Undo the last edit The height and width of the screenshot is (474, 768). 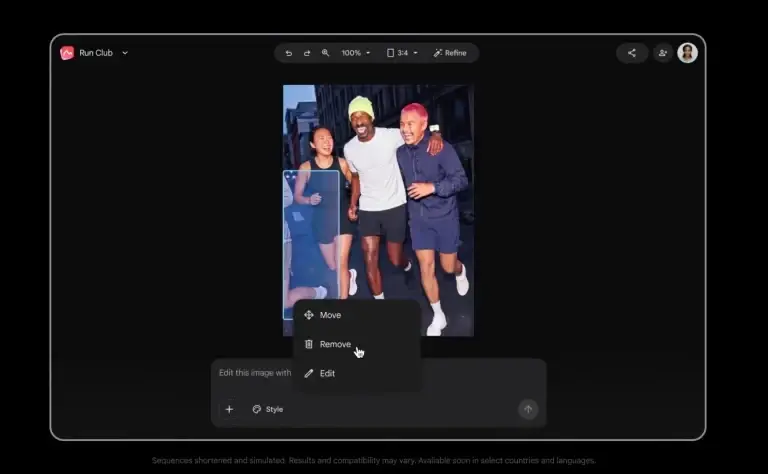[288, 53]
